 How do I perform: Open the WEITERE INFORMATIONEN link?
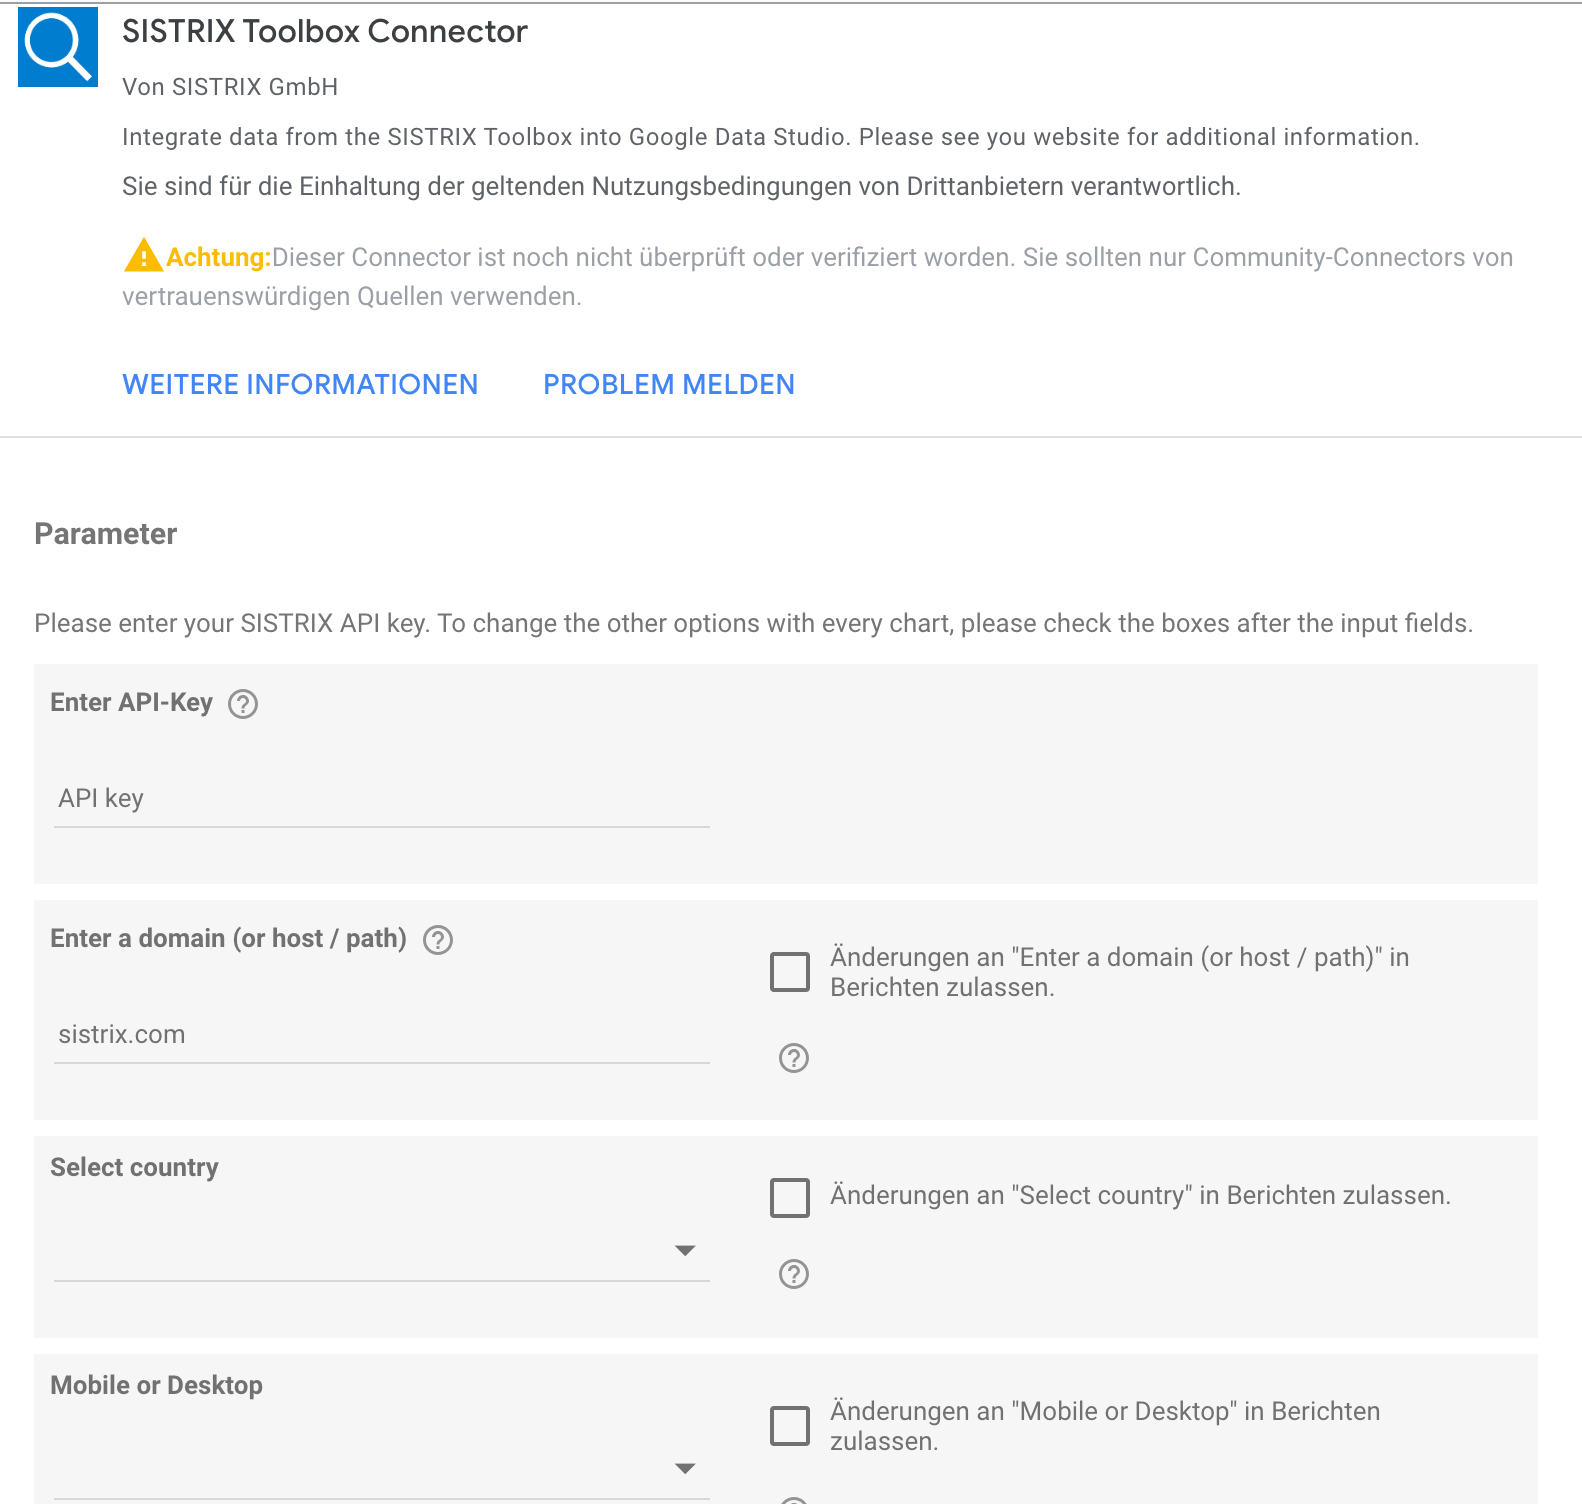coord(300,385)
